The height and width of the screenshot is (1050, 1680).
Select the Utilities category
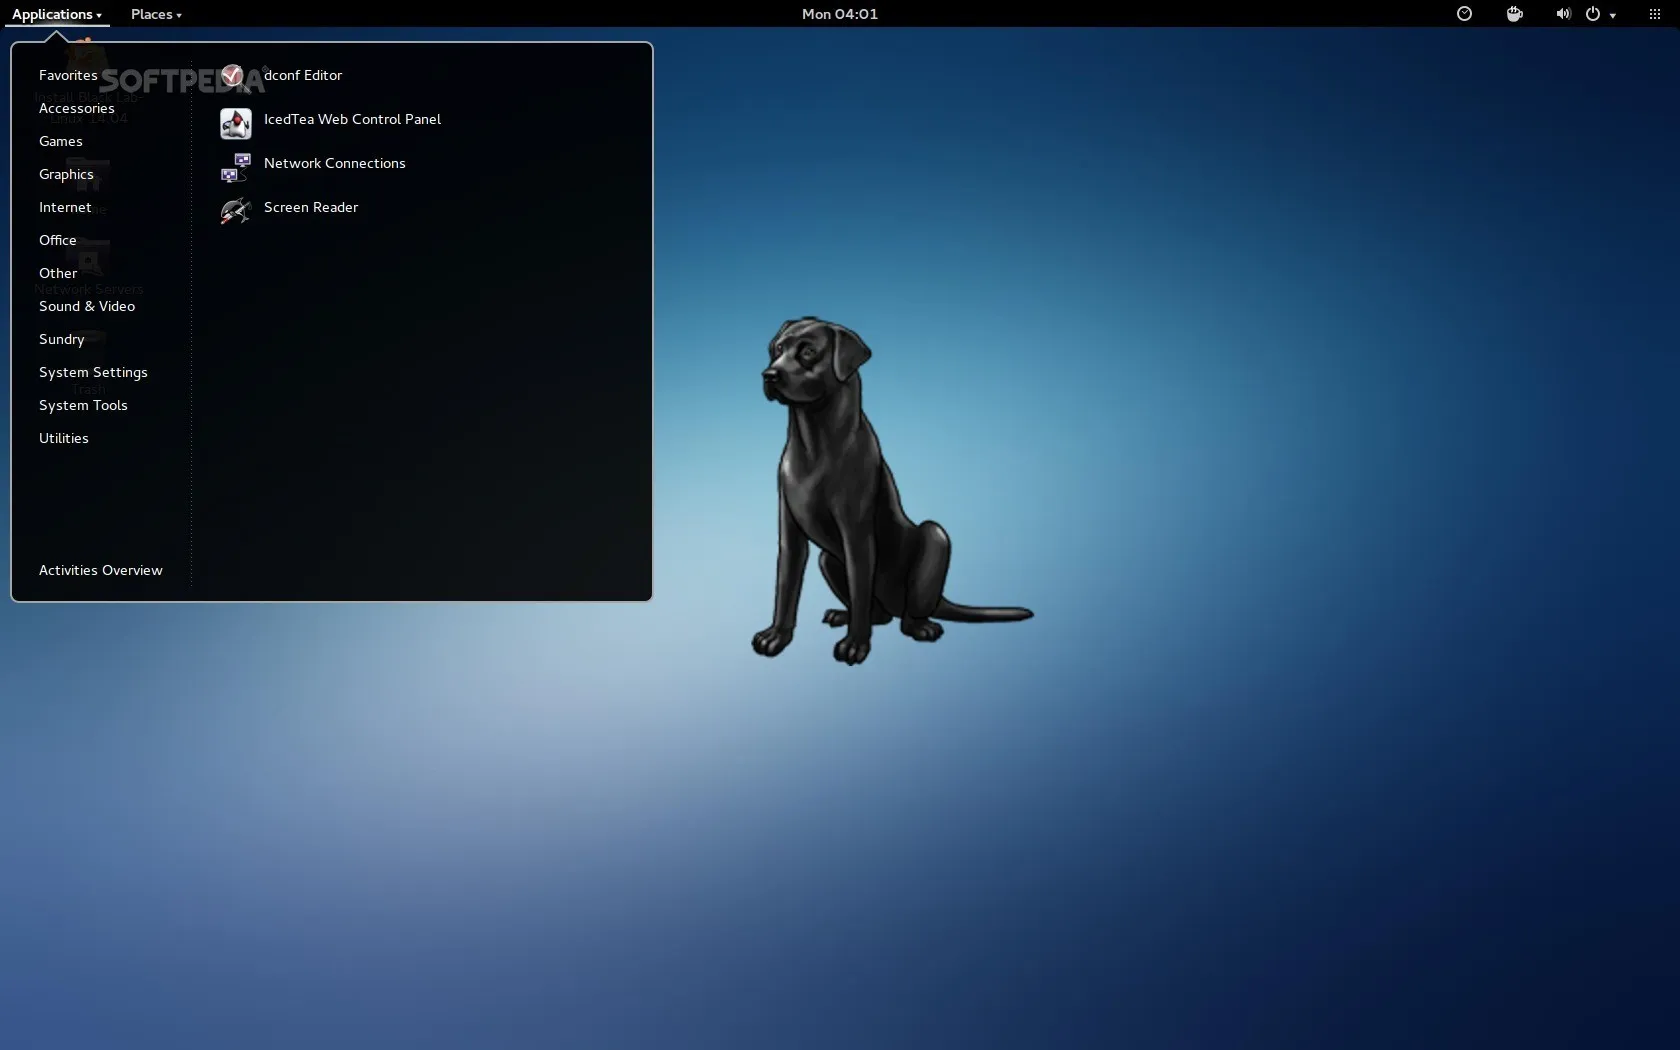pyautogui.click(x=64, y=438)
